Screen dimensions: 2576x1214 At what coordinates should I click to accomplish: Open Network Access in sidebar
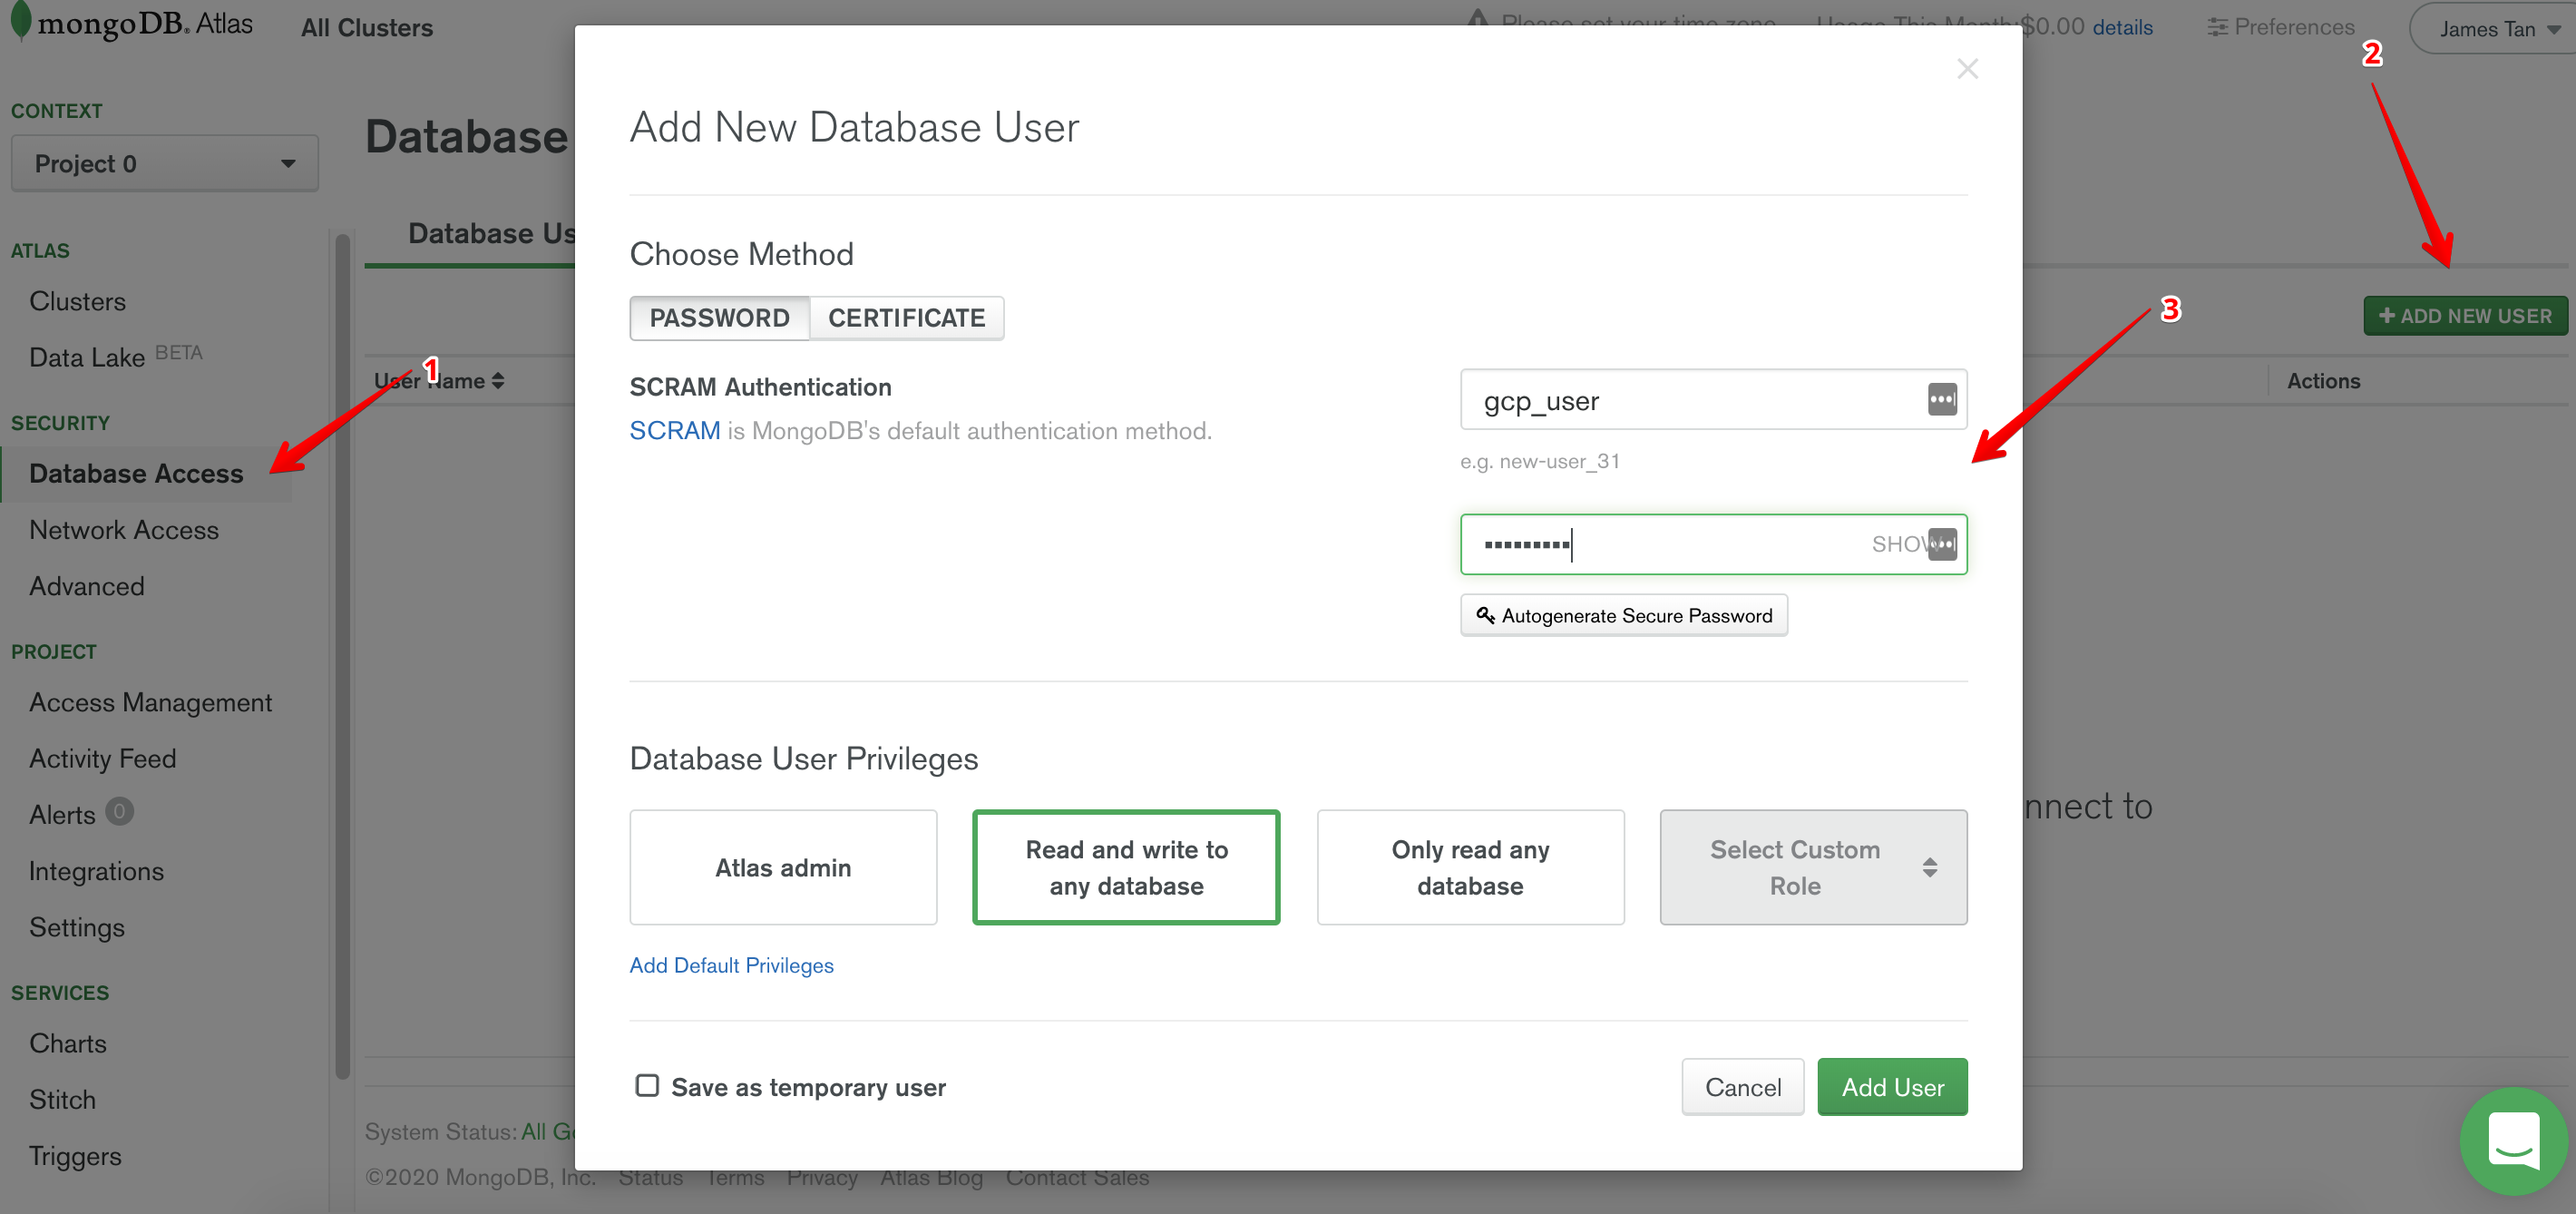pyautogui.click(x=124, y=530)
